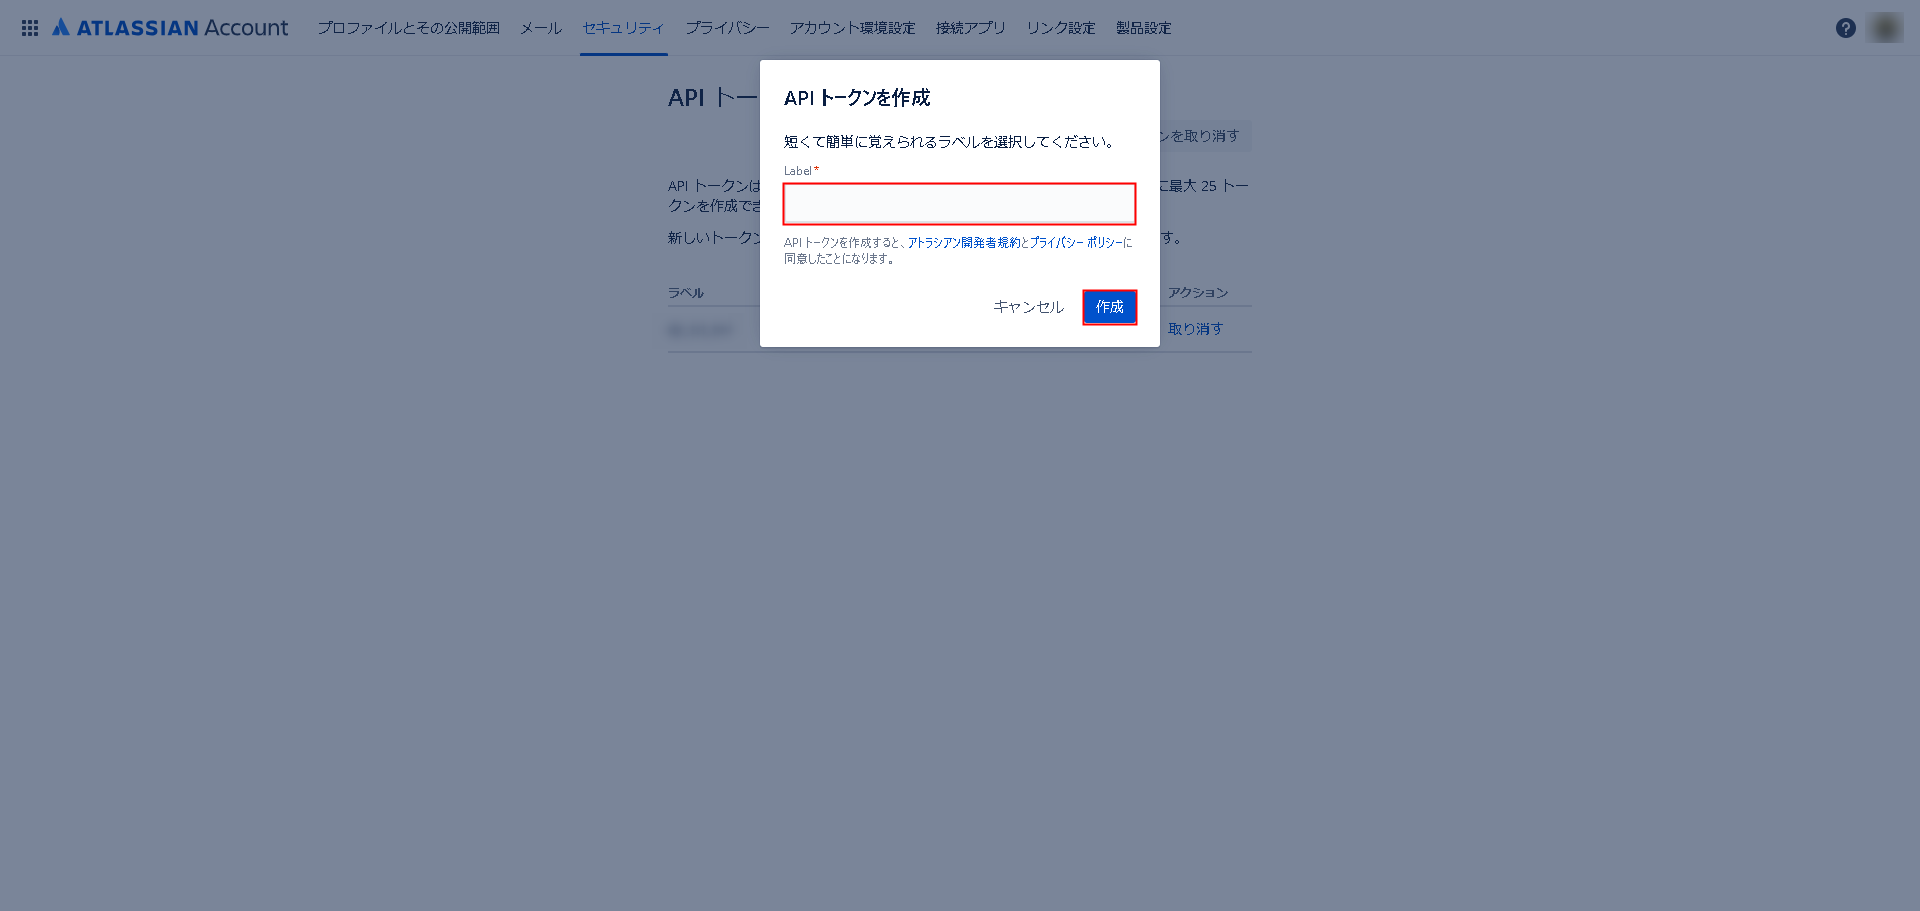Switch to プロファイルとその公開範囲 tab
Viewport: 1920px width, 911px height.
(408, 28)
